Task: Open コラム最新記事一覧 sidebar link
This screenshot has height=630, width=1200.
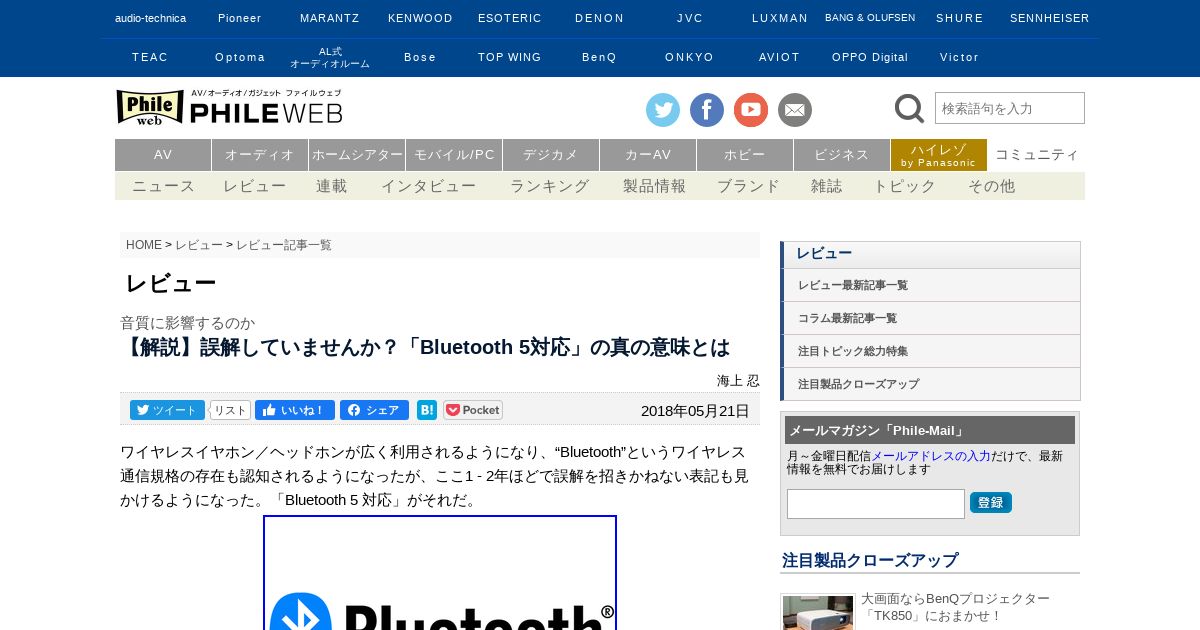Action: click(x=931, y=318)
